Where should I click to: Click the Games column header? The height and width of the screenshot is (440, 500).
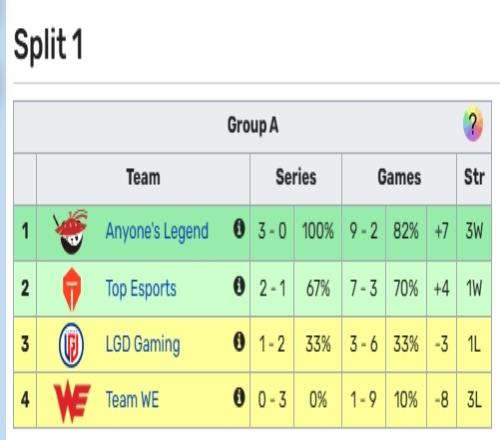click(399, 177)
